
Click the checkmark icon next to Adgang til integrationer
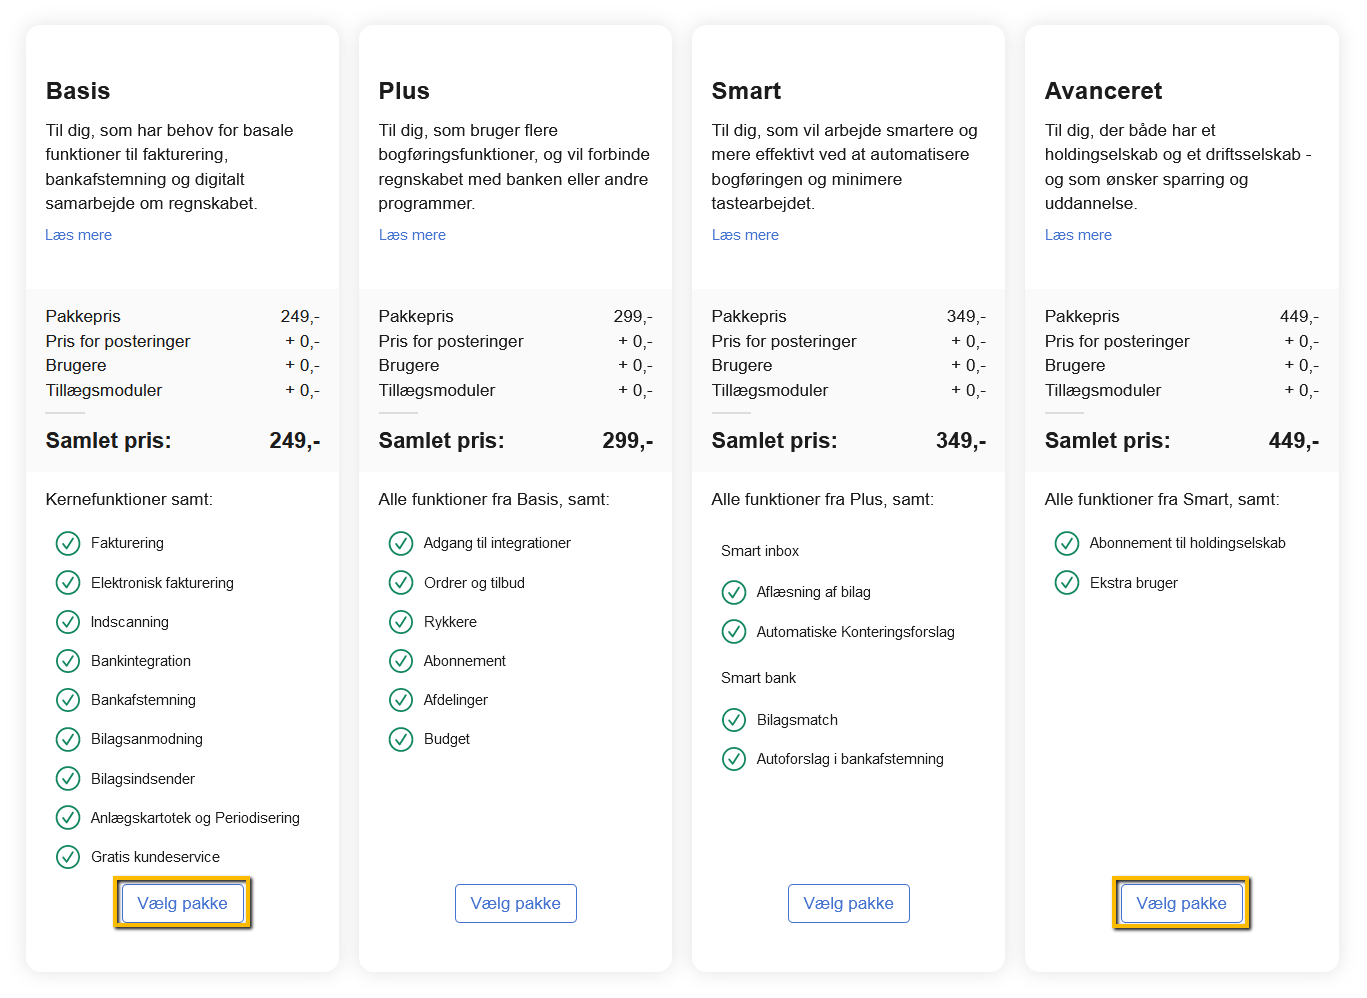pos(401,543)
